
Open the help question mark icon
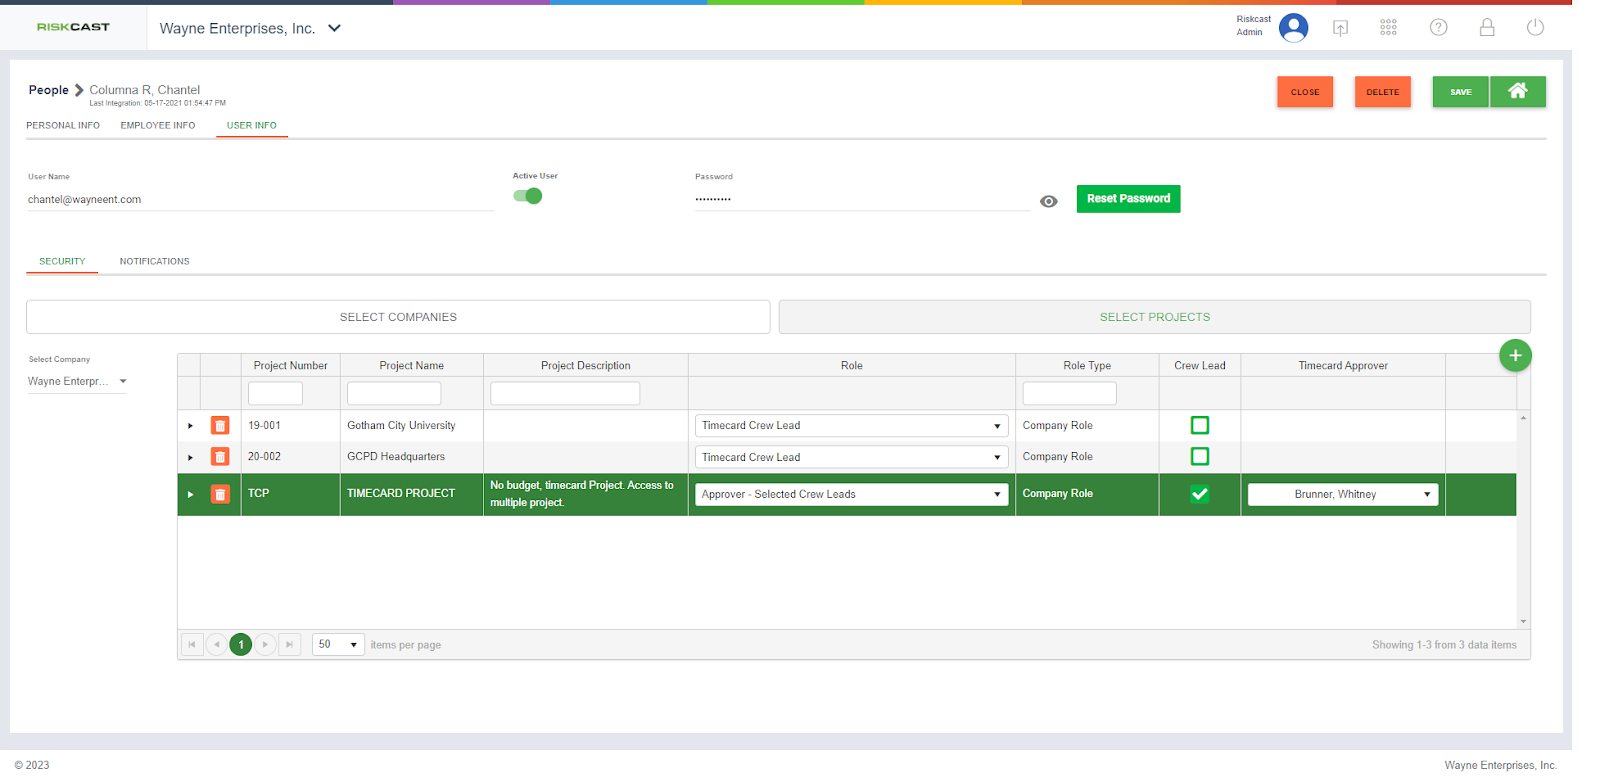(x=1438, y=27)
